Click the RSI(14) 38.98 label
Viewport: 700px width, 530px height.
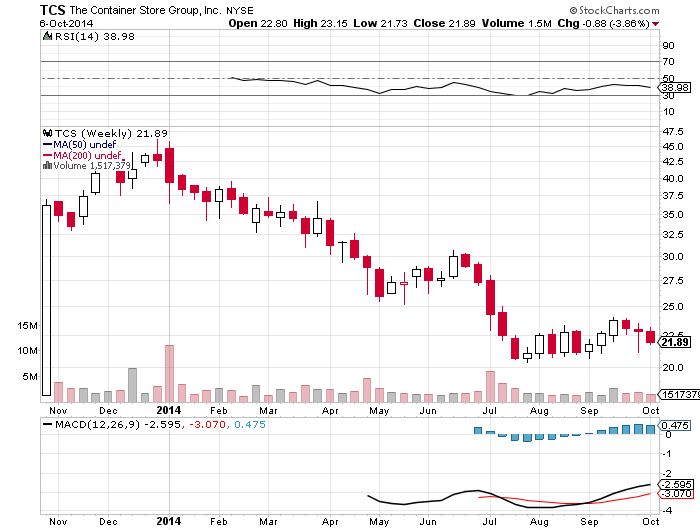(x=94, y=37)
